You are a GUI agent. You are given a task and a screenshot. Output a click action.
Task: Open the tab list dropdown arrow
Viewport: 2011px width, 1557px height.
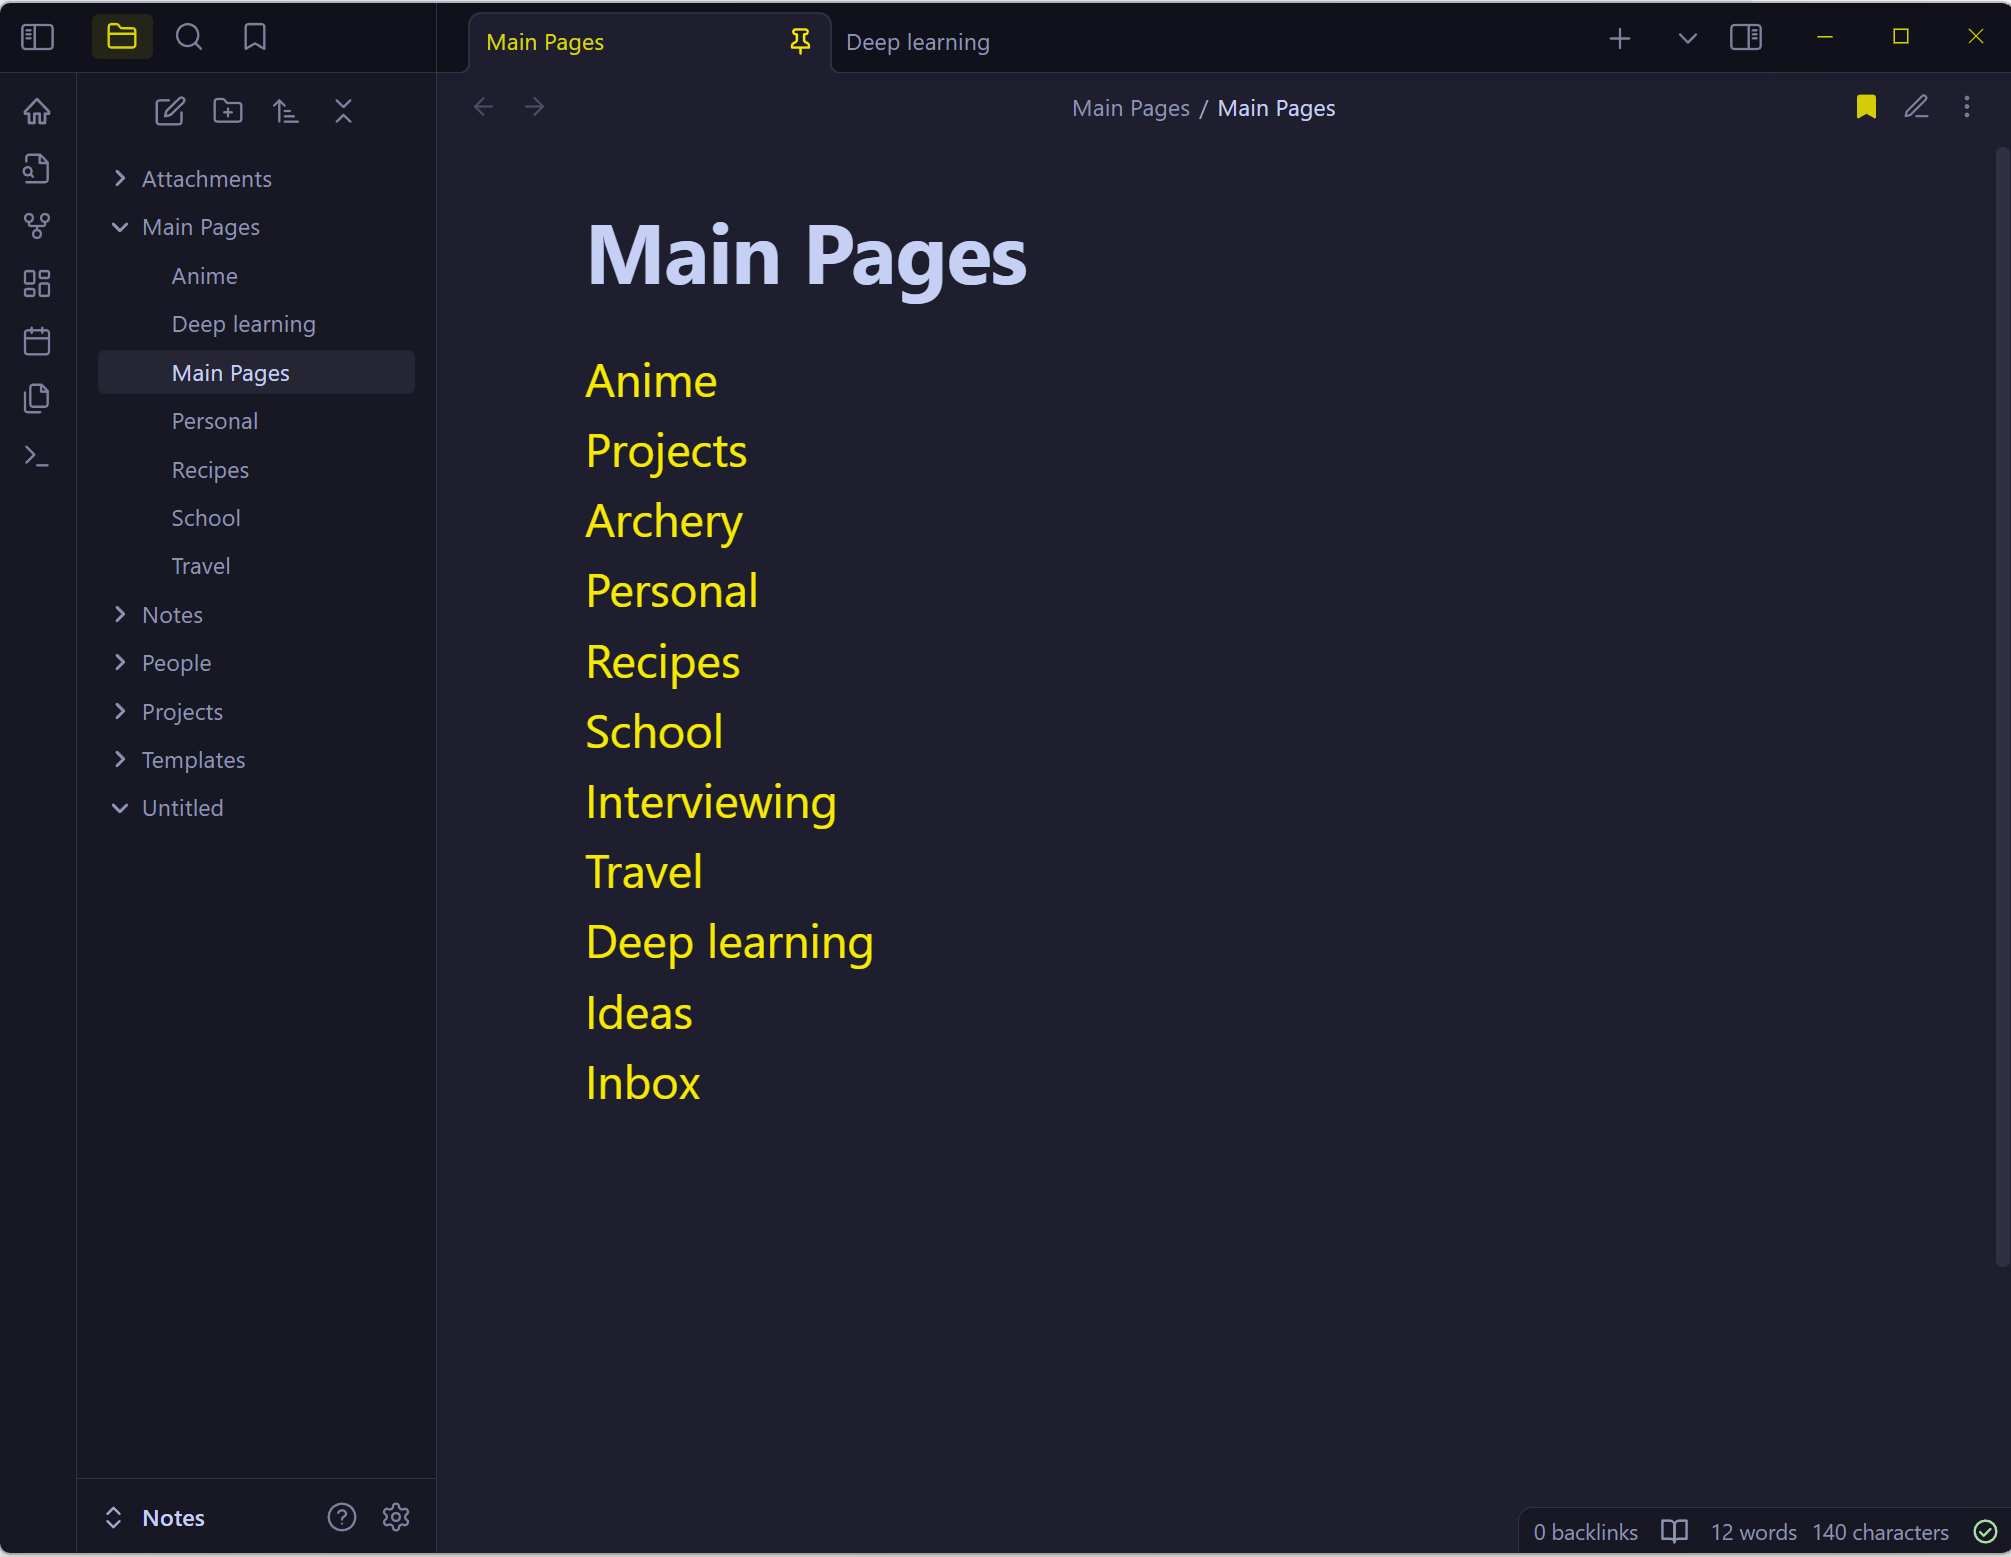(x=1687, y=38)
